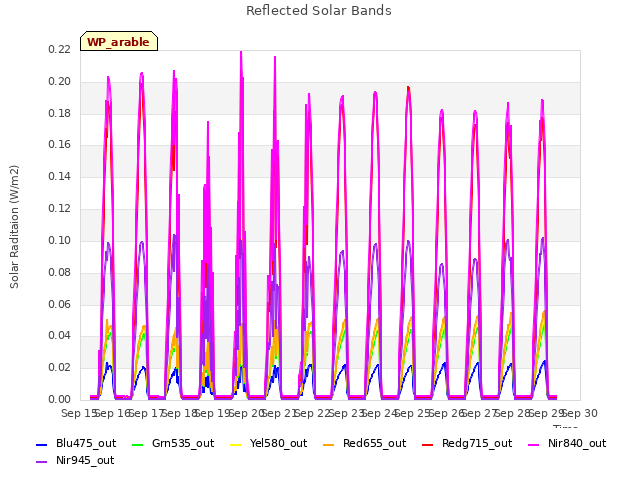Click the red Redg715_out color marker

(427, 444)
